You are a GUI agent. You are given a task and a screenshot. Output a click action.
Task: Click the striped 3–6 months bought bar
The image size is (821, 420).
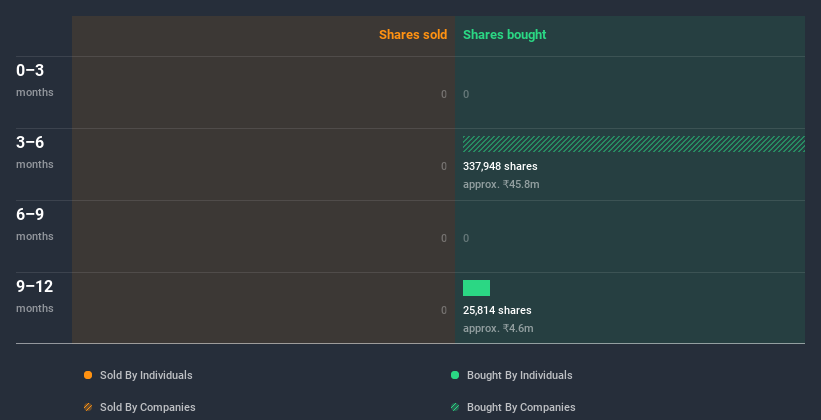coord(634,144)
